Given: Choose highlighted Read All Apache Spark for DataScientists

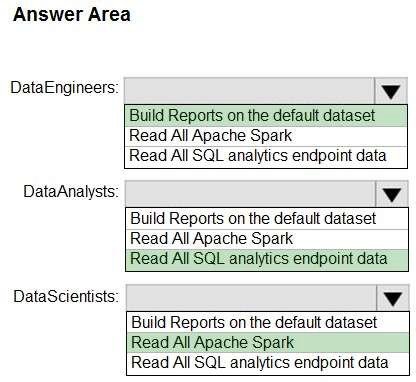Looking at the screenshot, I should (268, 343).
